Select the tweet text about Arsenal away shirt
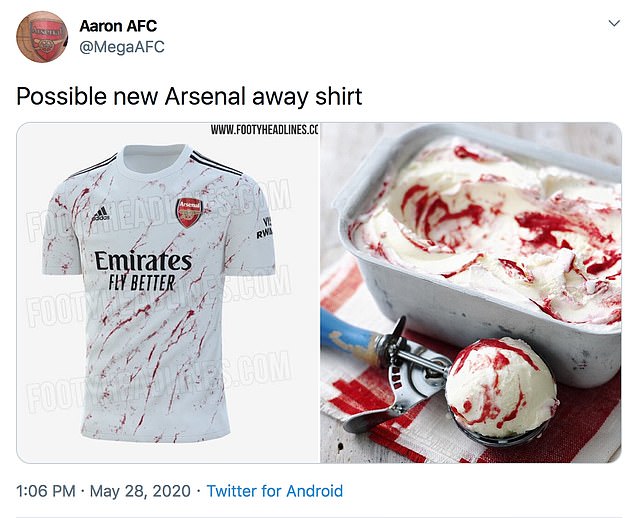This screenshot has width=634, height=518. click(x=189, y=97)
